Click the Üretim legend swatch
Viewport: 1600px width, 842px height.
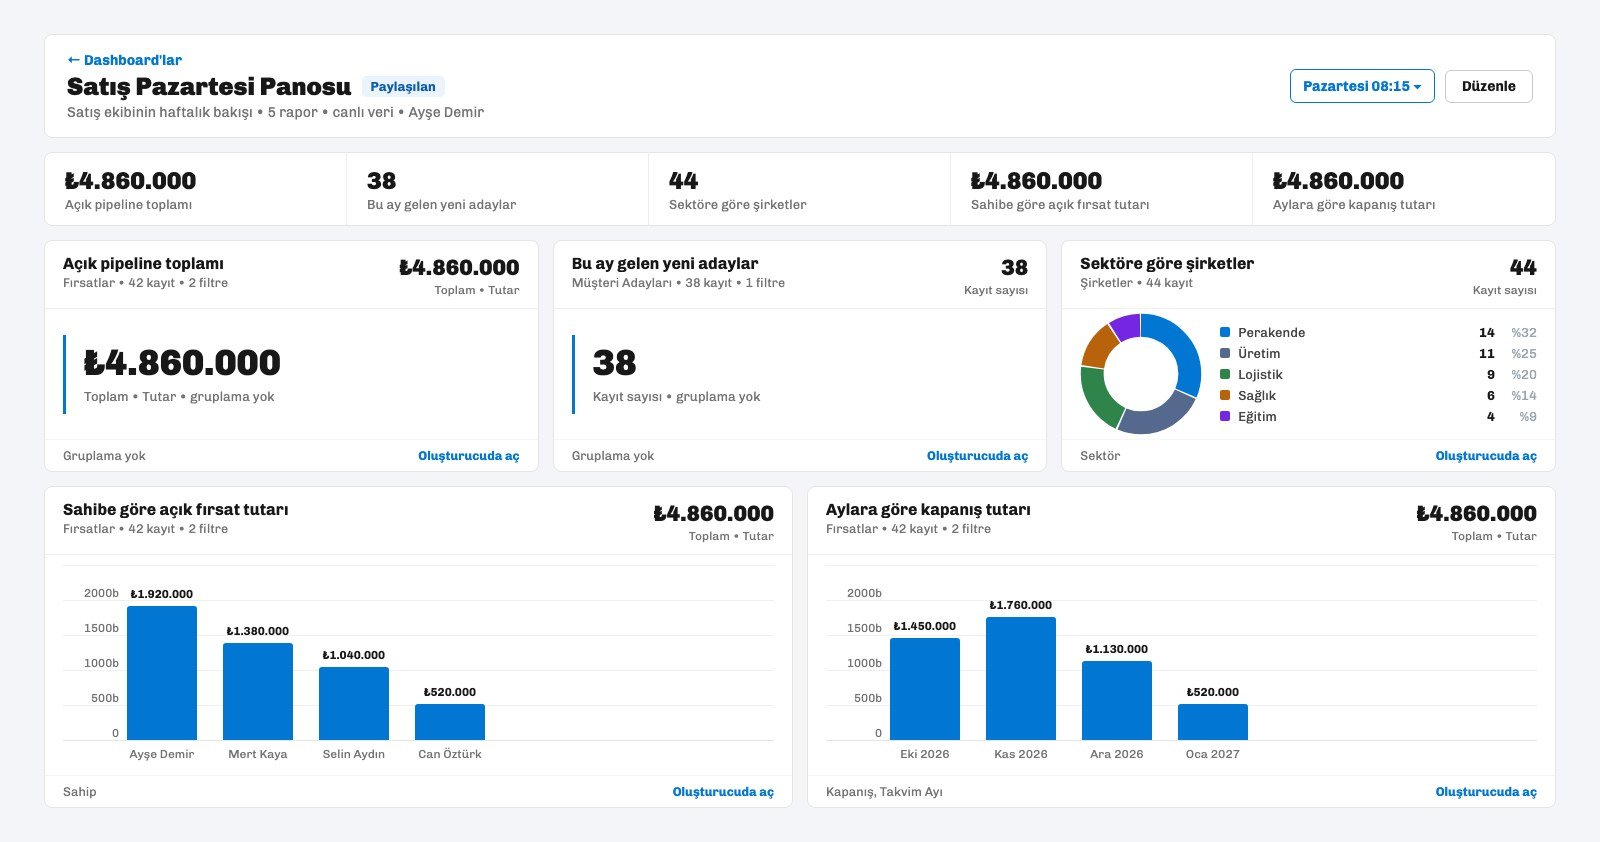click(x=1225, y=353)
